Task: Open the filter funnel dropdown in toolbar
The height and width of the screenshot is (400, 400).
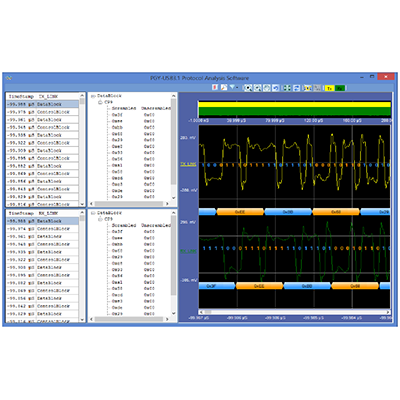Action: point(233,88)
